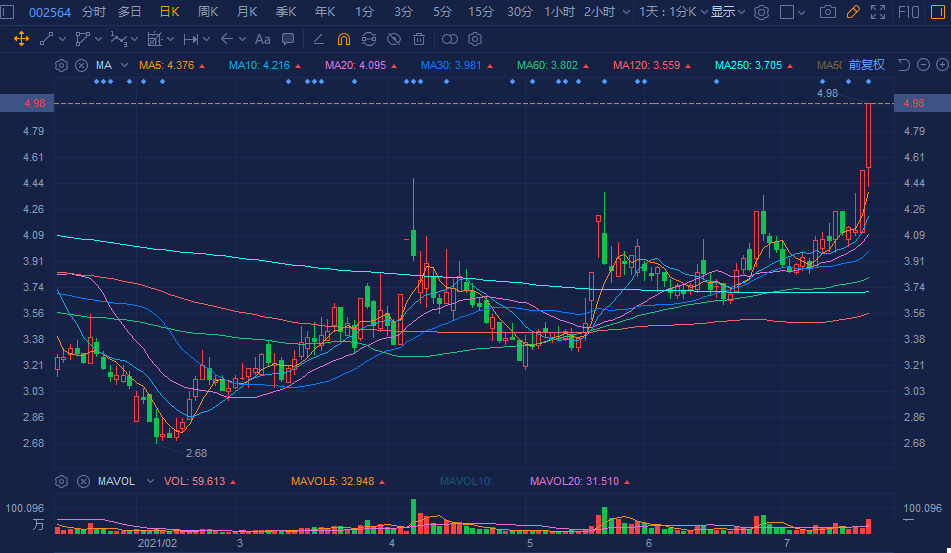Open MA indicator settings gear

coord(62,65)
